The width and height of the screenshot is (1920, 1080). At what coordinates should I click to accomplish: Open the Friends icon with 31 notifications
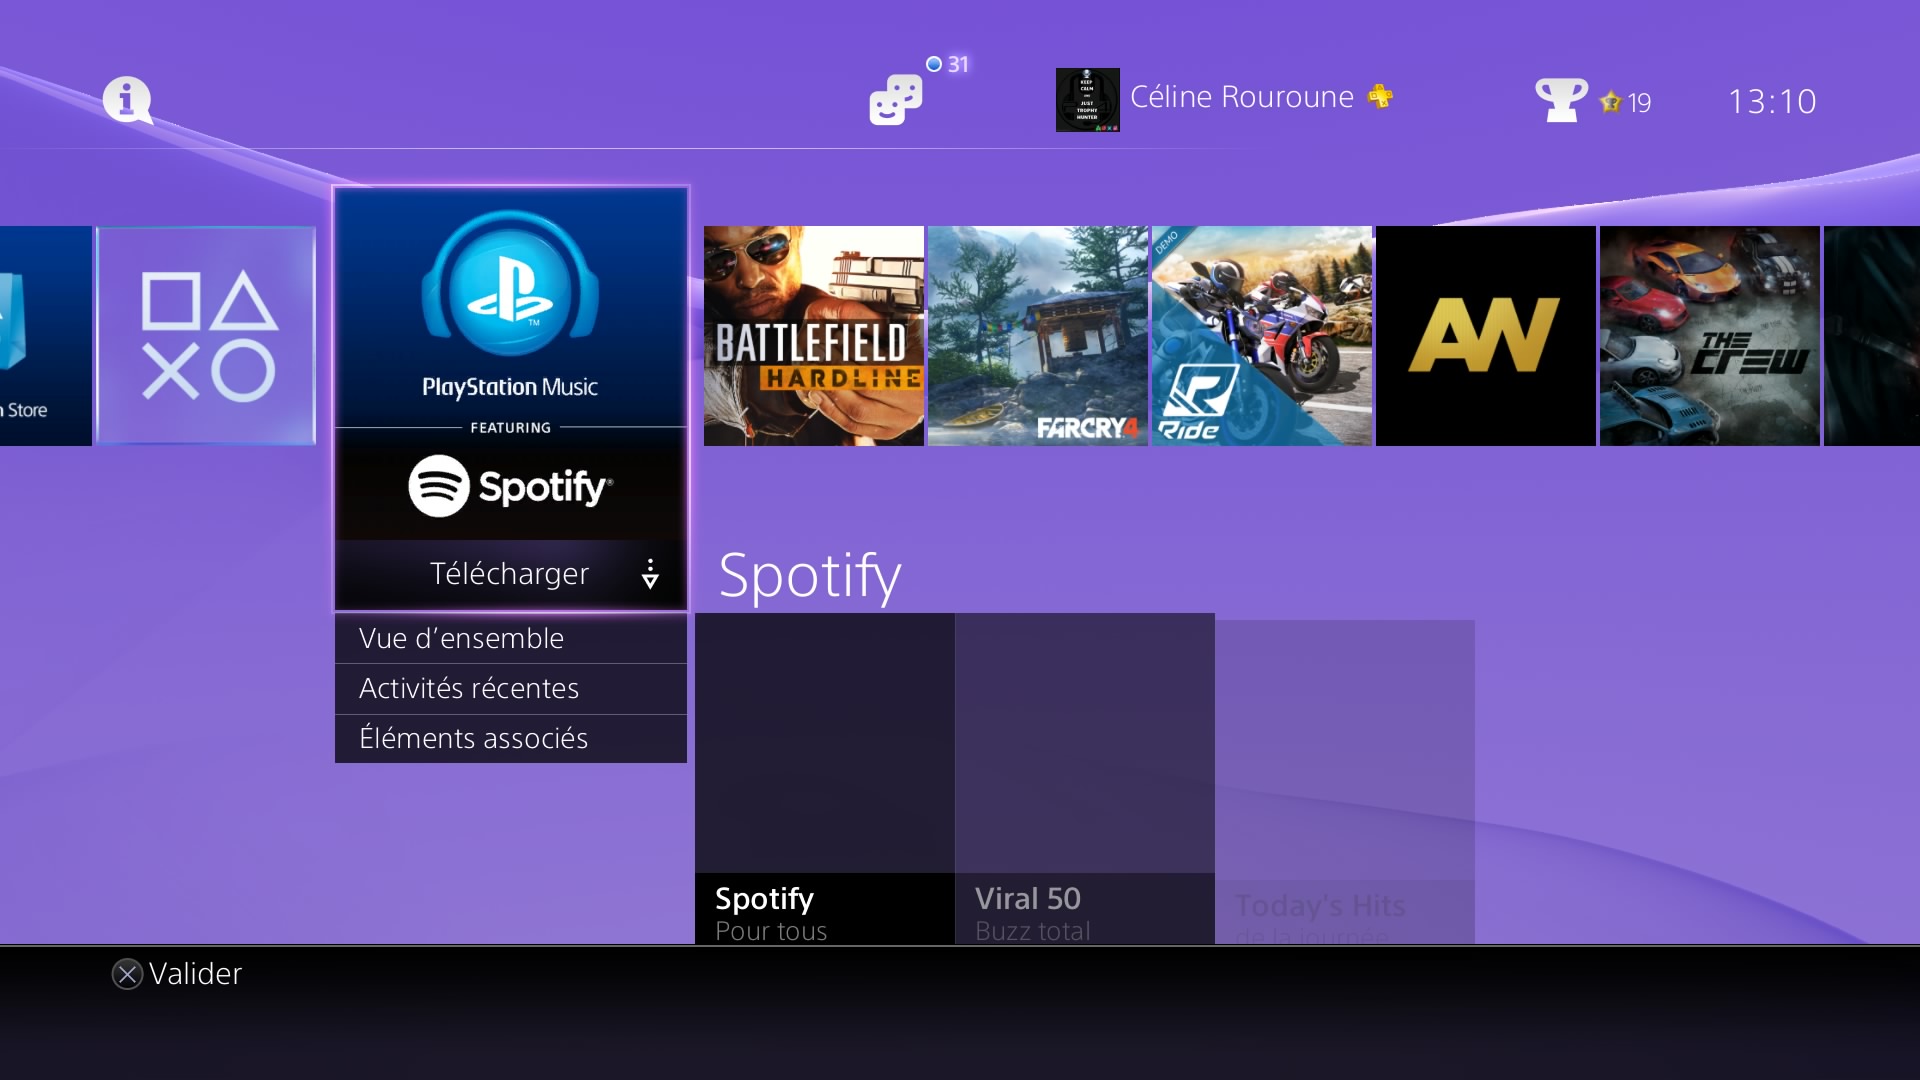pos(895,100)
